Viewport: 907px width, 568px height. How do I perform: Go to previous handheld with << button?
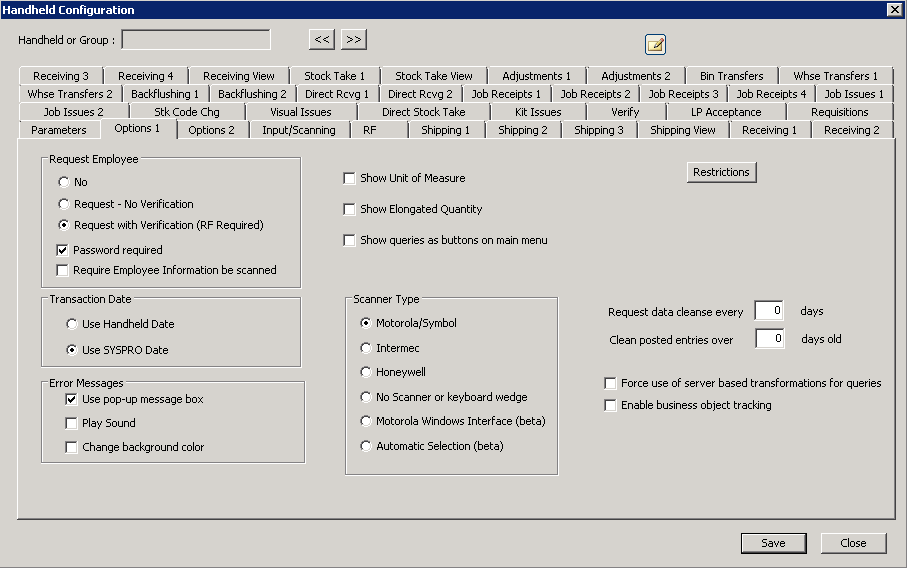pos(321,40)
